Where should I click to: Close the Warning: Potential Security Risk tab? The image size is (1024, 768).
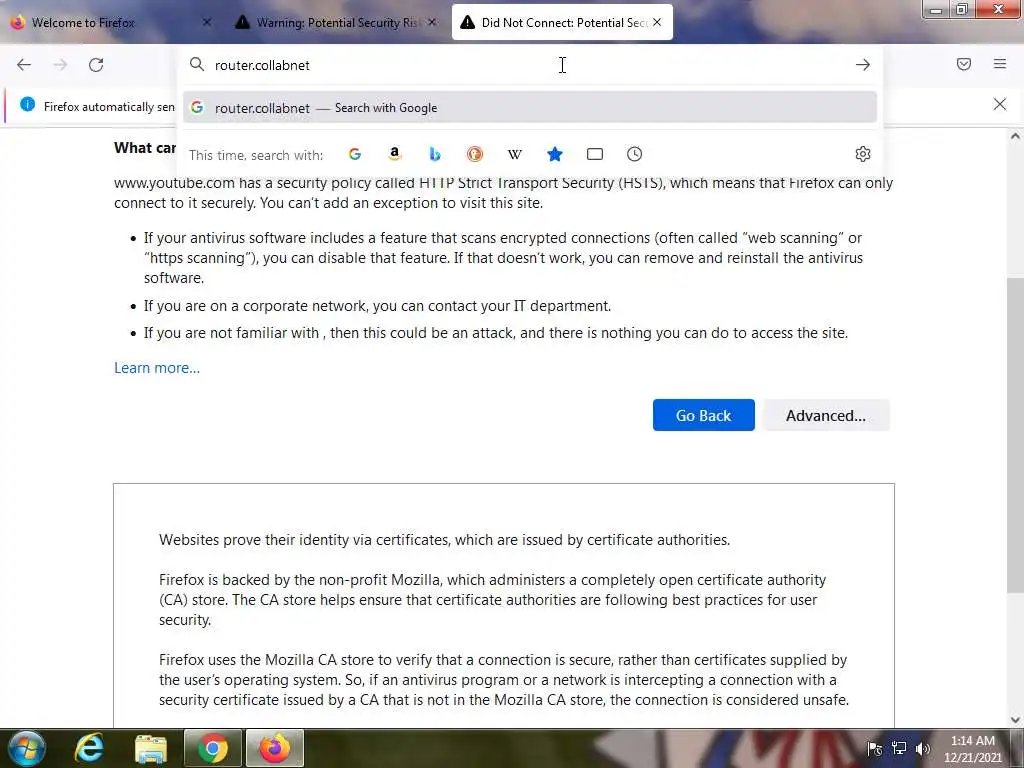tap(432, 22)
